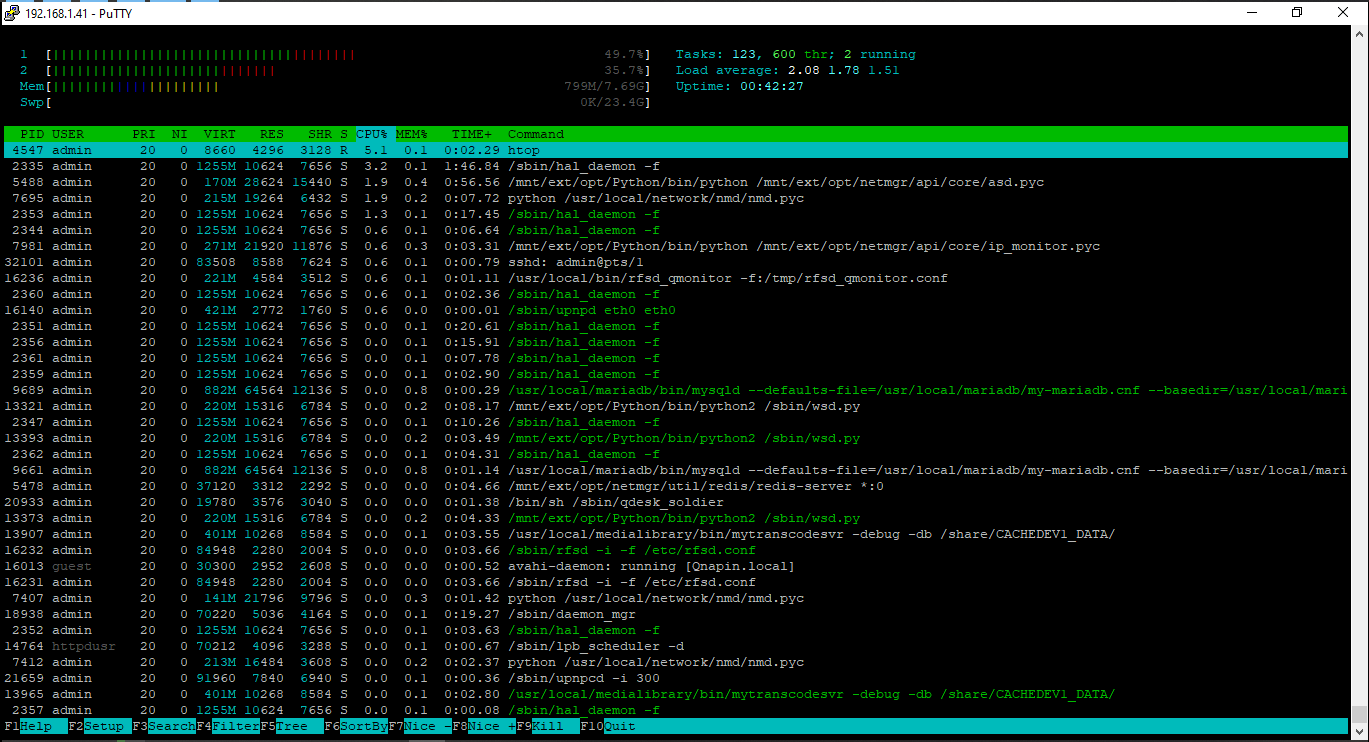Click the PID column header
The width and height of the screenshot is (1369, 742).
[x=32, y=134]
